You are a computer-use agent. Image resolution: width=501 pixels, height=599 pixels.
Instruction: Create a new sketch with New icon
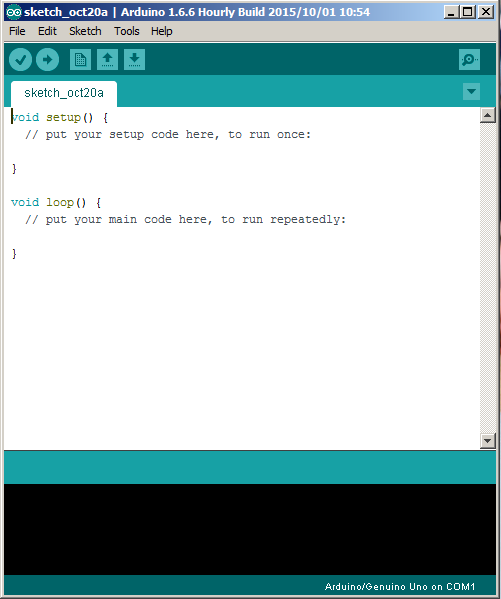80,60
